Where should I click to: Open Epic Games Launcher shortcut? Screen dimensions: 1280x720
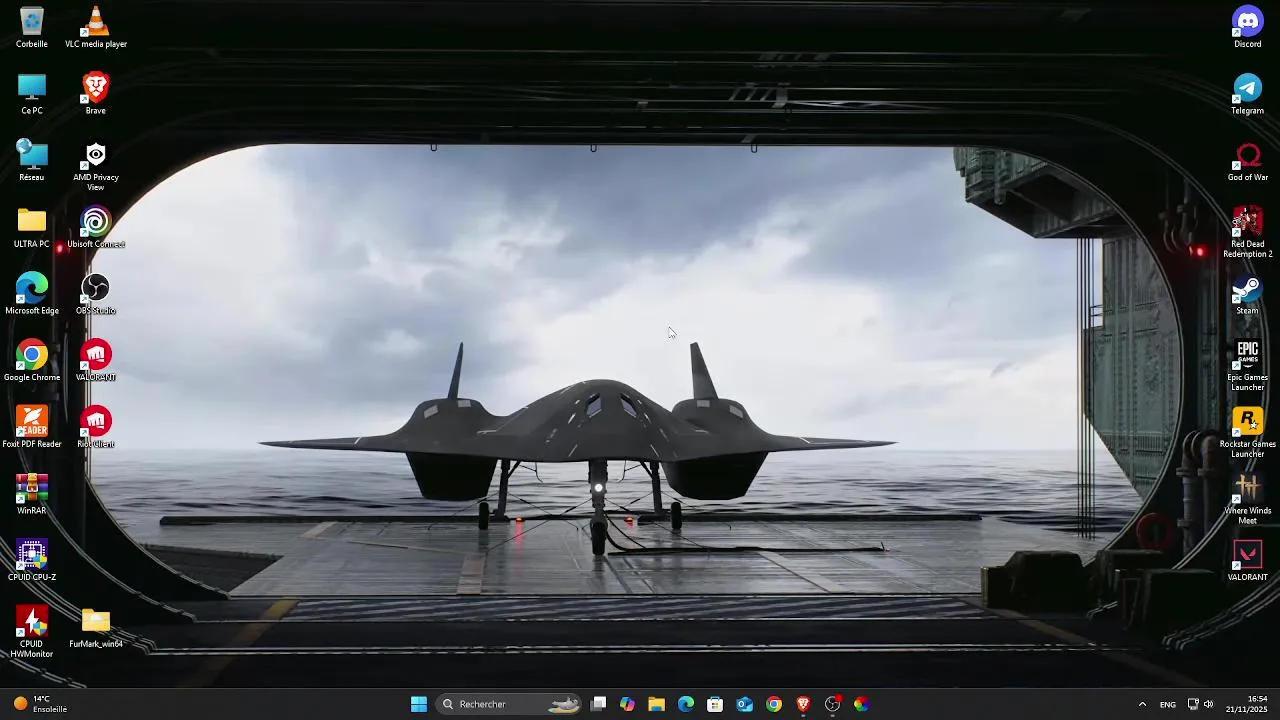[1248, 366]
